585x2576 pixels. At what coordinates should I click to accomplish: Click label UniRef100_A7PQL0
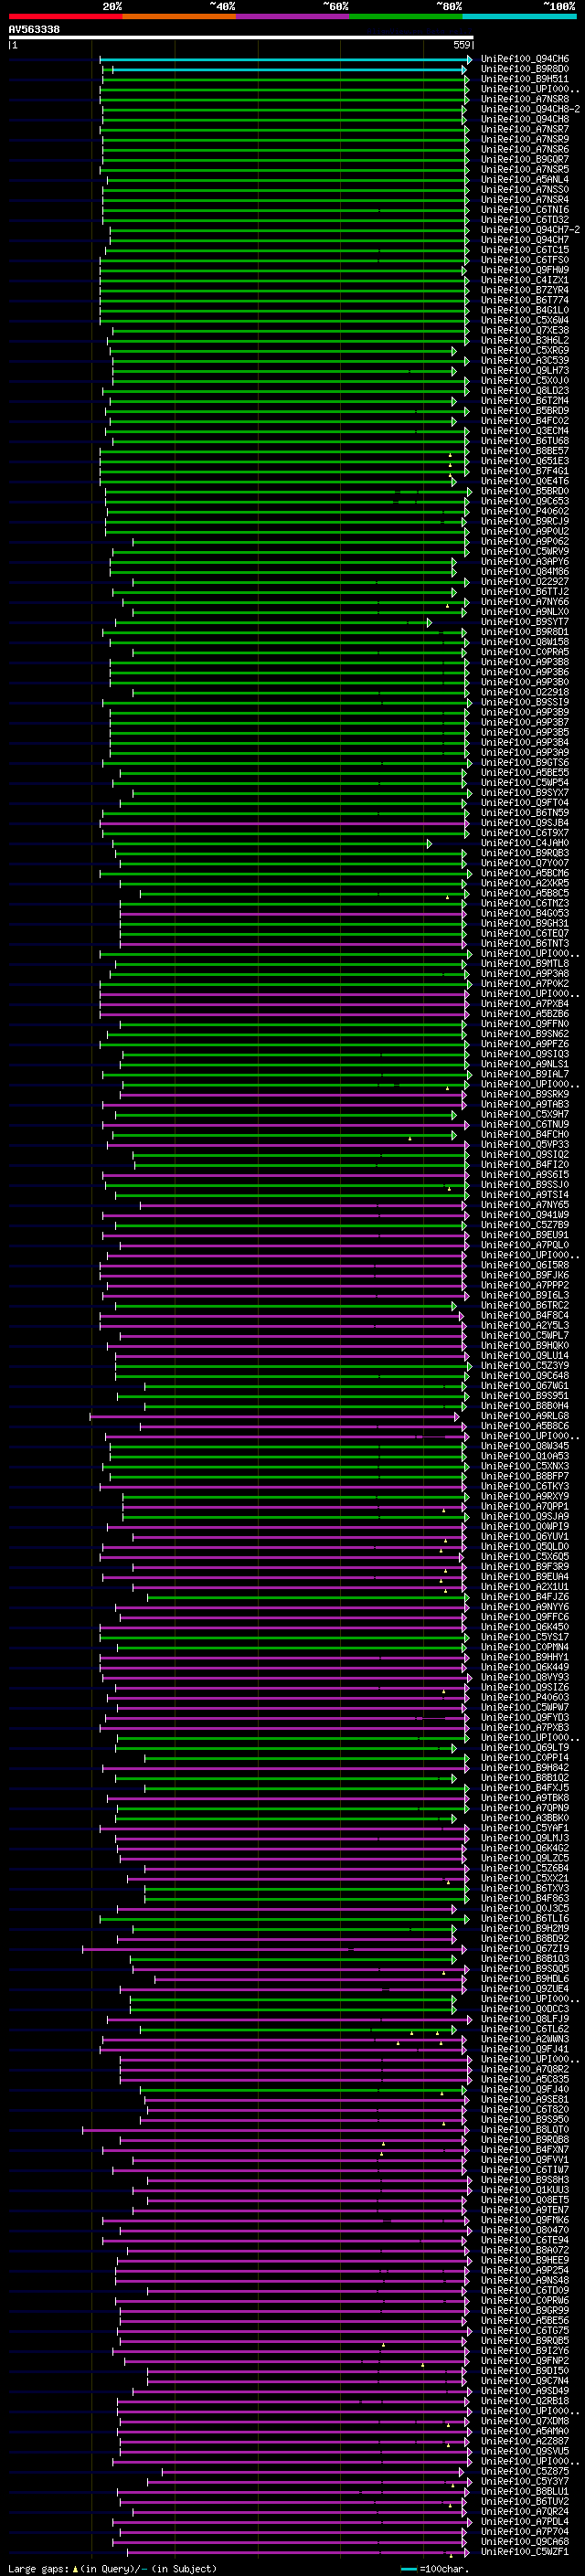[525, 1245]
